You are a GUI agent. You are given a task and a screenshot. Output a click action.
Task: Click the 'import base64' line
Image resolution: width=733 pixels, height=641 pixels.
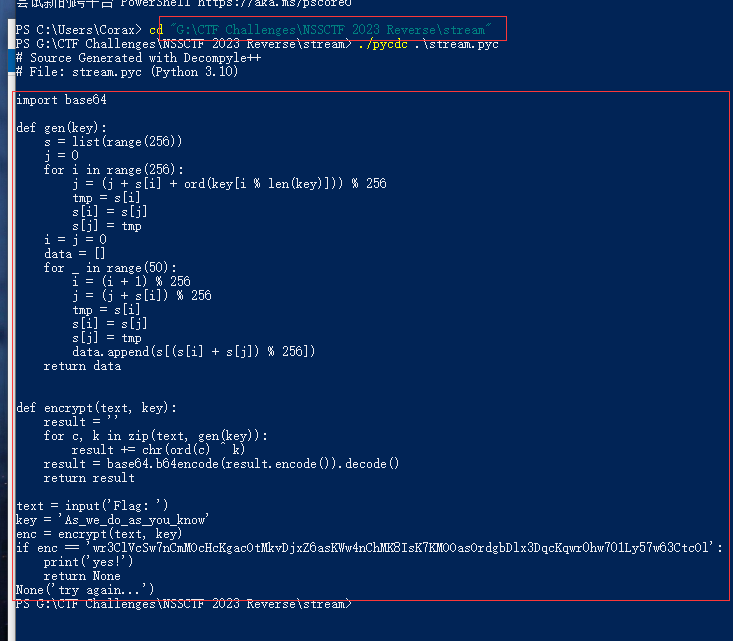click(x=62, y=100)
